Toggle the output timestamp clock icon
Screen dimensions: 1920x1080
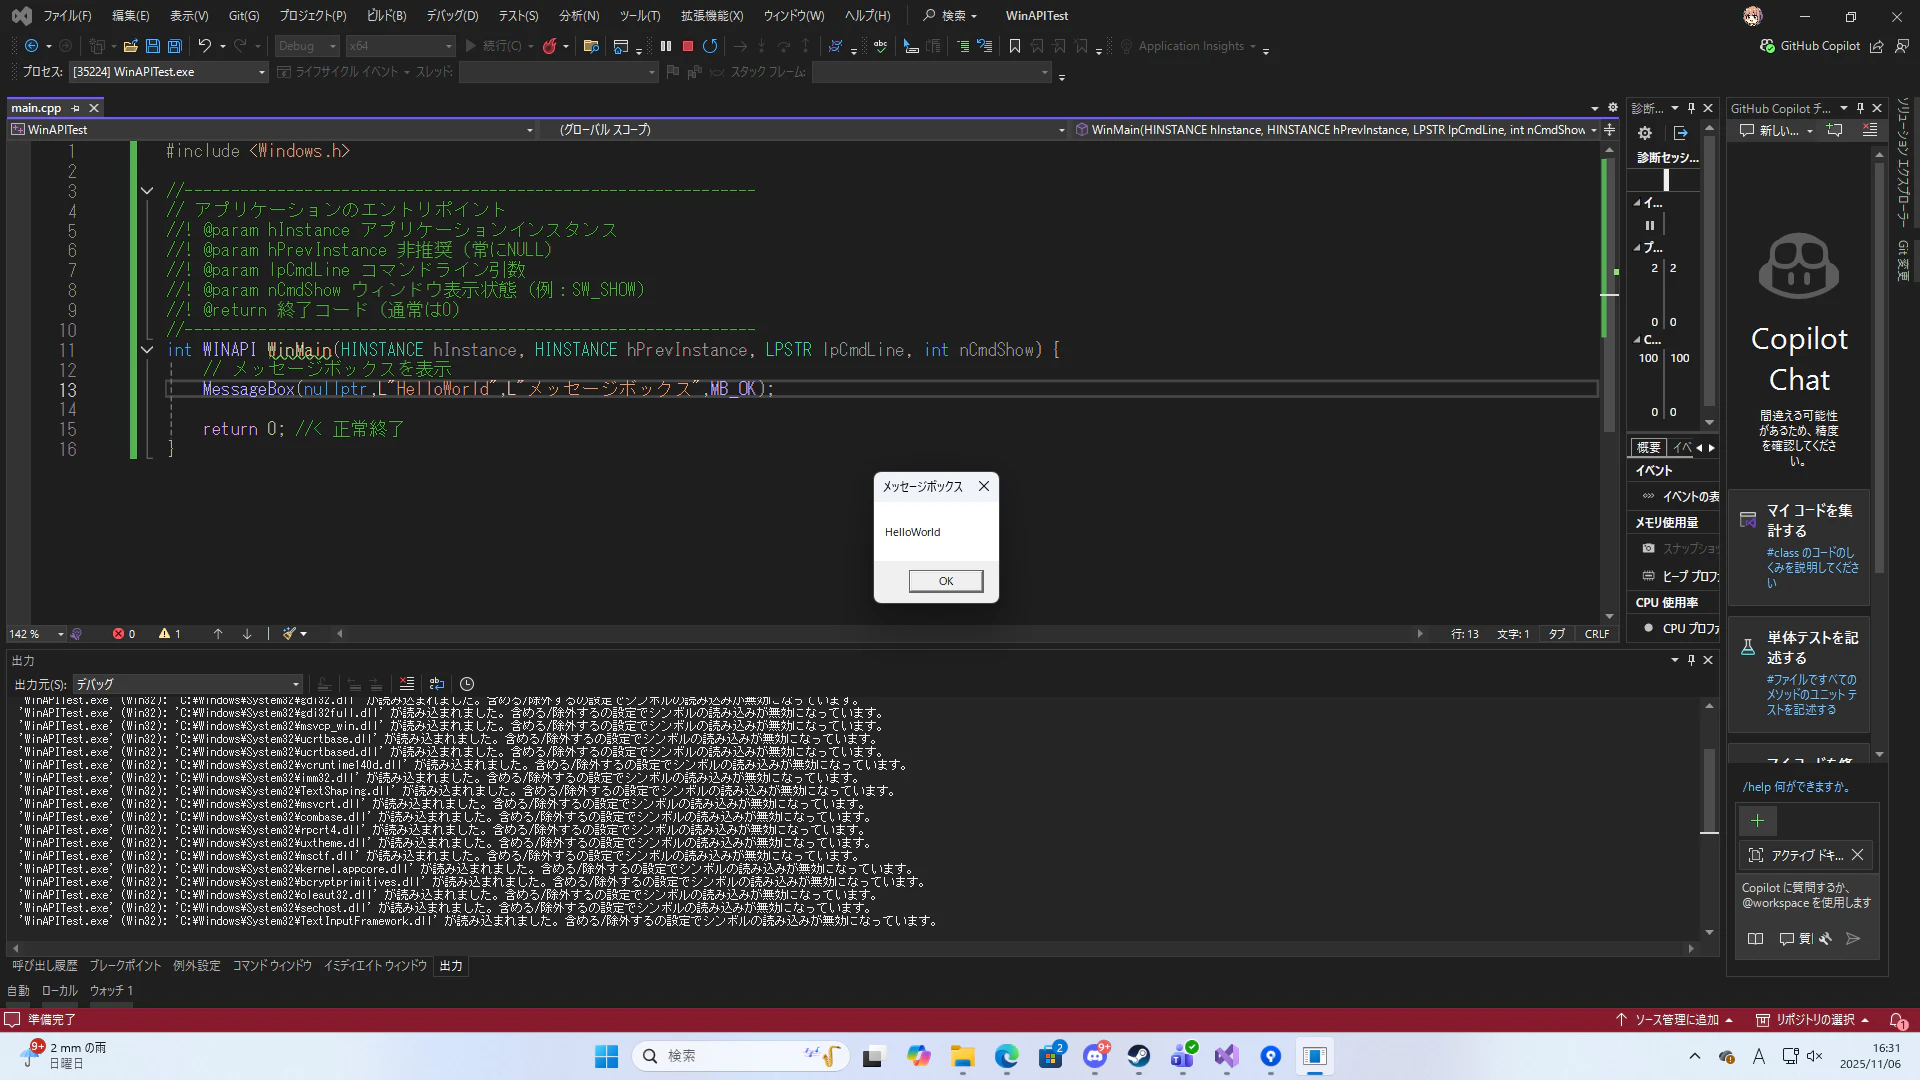[x=467, y=684]
